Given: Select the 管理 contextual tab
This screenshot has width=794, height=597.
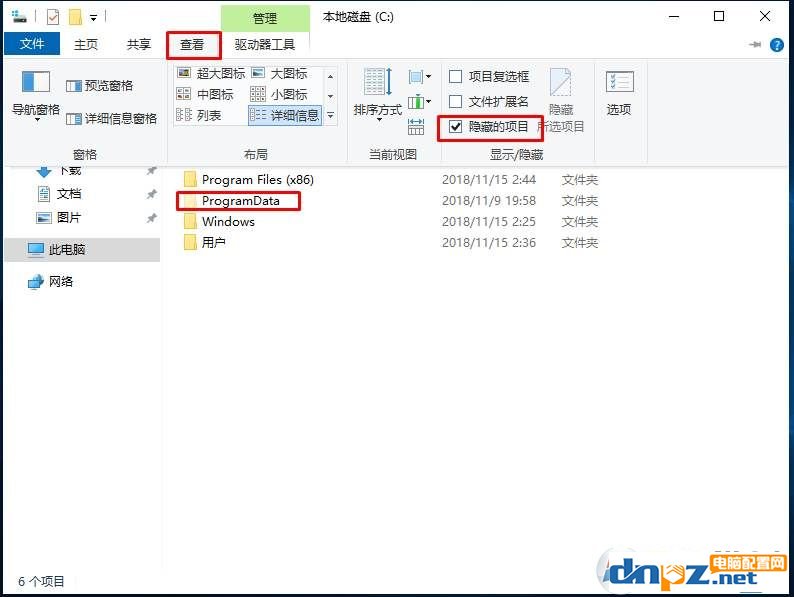Looking at the screenshot, I should pos(265,19).
